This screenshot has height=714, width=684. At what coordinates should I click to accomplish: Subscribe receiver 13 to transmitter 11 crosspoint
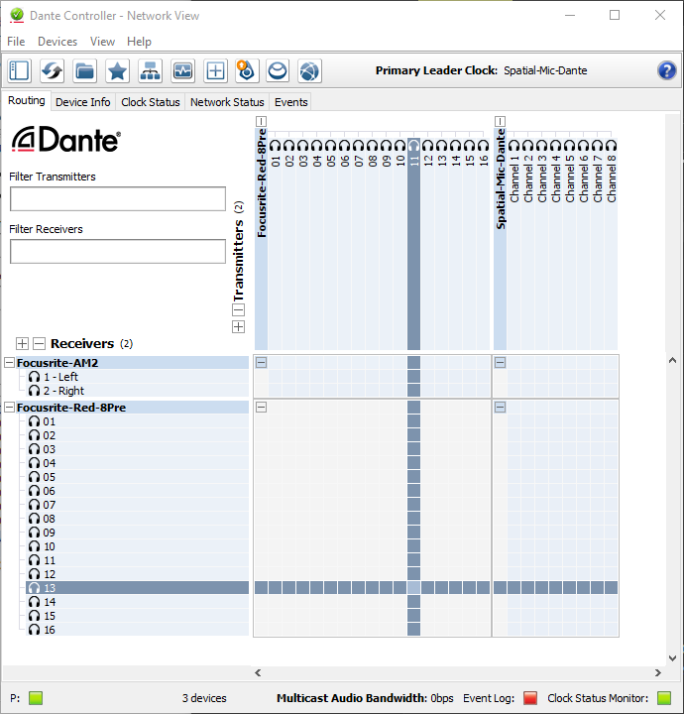pos(414,588)
